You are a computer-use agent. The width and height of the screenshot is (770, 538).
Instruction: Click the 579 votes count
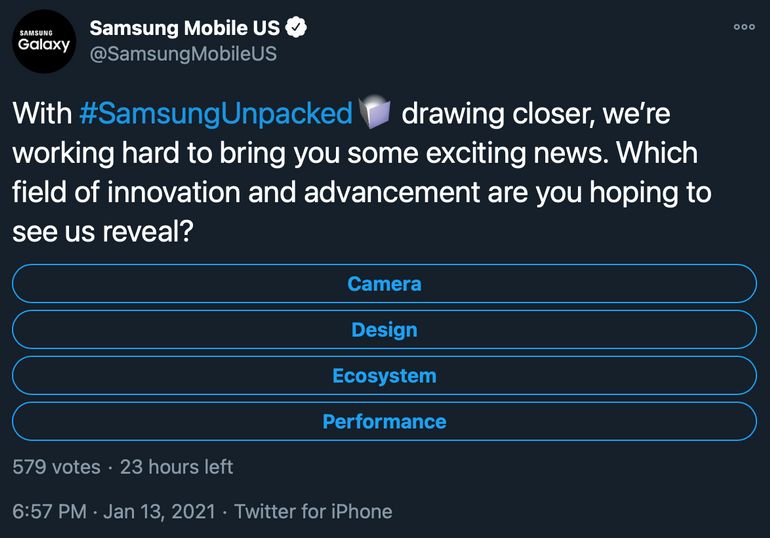click(x=56, y=467)
